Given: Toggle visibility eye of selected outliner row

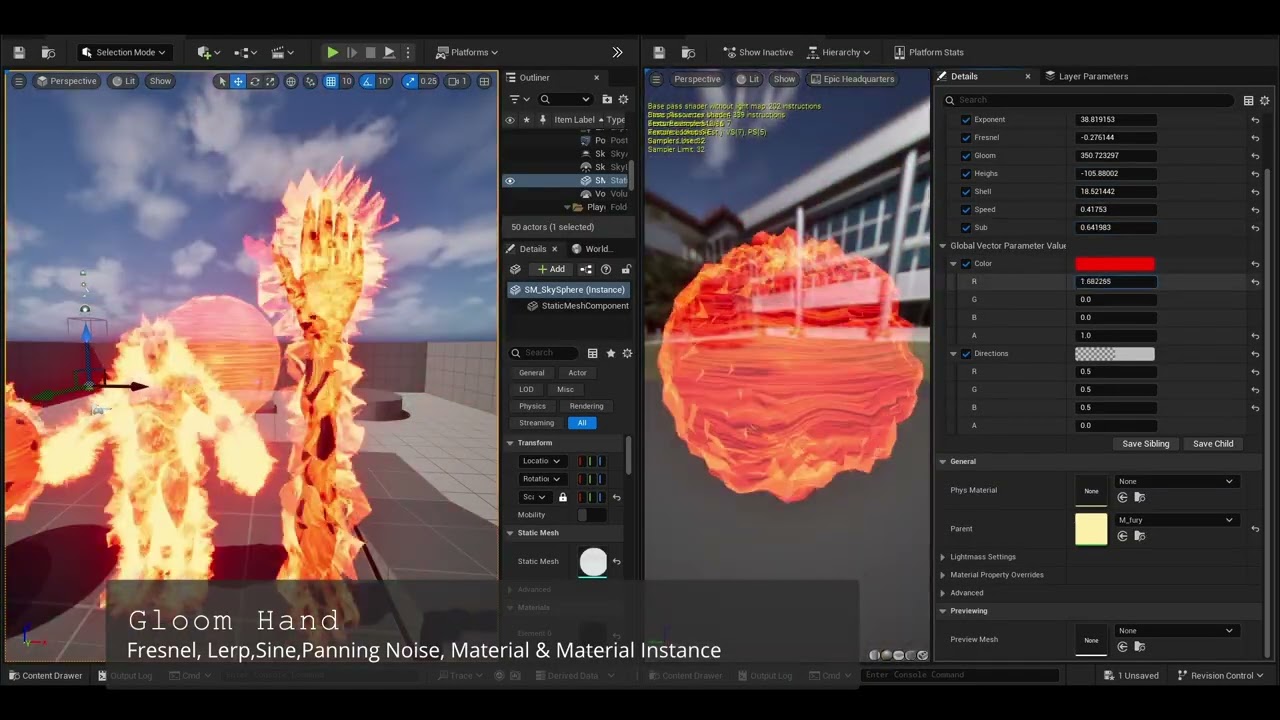Looking at the screenshot, I should tap(510, 181).
